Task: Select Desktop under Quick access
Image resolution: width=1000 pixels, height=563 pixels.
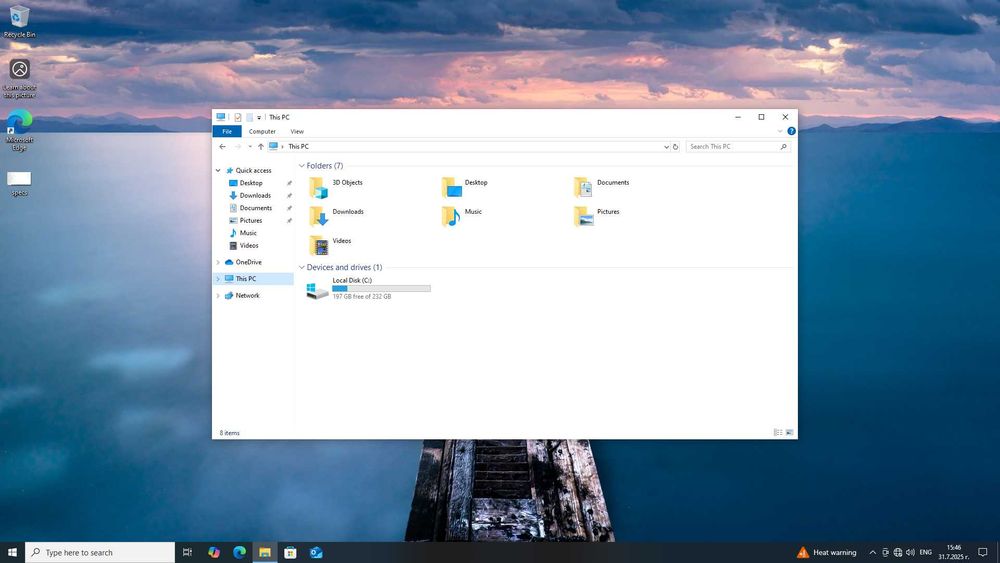Action: click(251, 183)
